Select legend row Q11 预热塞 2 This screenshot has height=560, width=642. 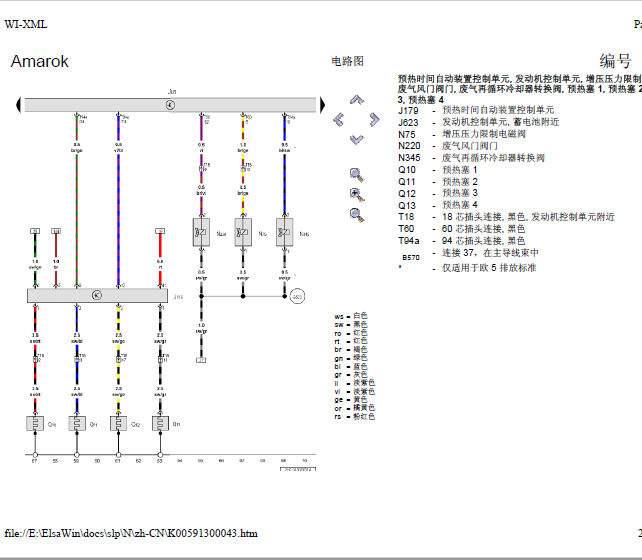[x=438, y=181]
